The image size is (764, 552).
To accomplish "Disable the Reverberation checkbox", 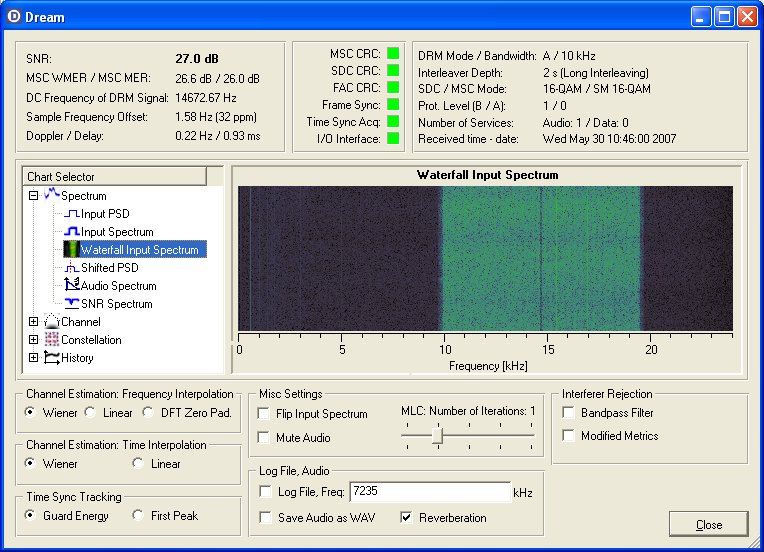I will pos(408,518).
